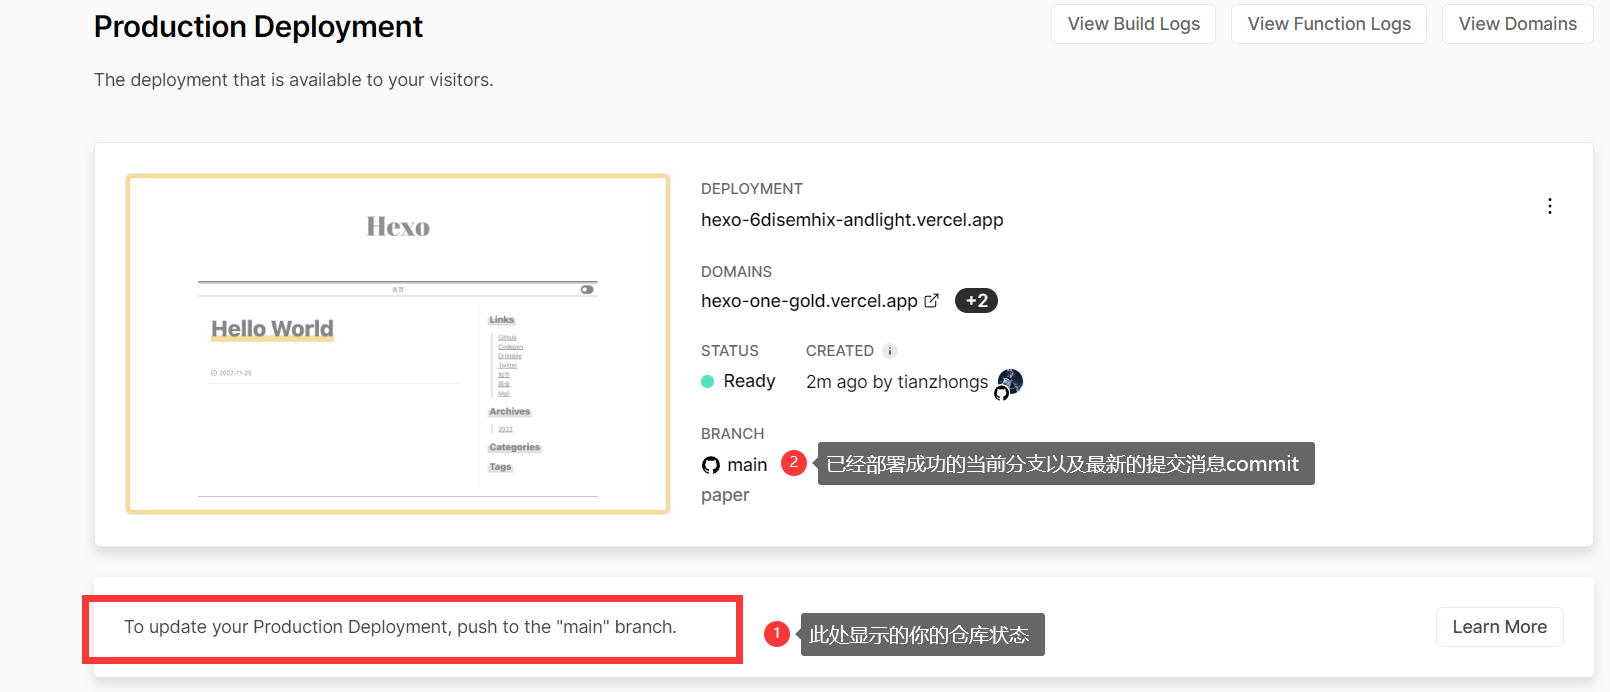The image size is (1610, 692).
Task: Click the red number 2 annotation badge
Action: coord(793,463)
